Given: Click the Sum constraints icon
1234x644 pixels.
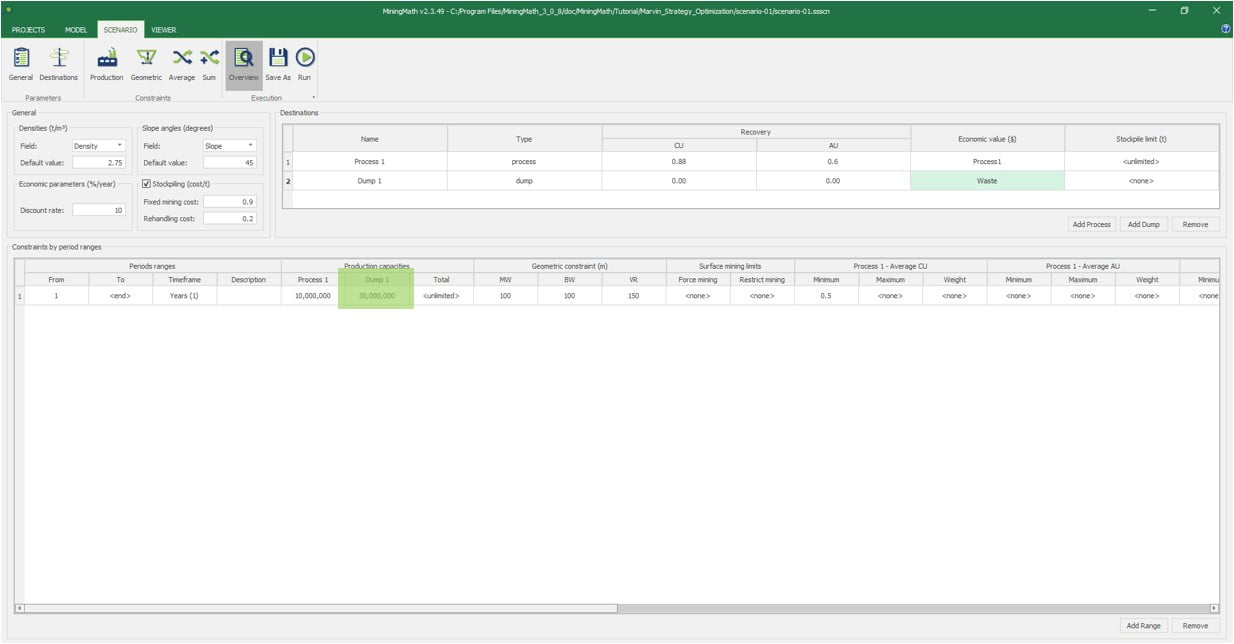Looking at the screenshot, I should 209,58.
